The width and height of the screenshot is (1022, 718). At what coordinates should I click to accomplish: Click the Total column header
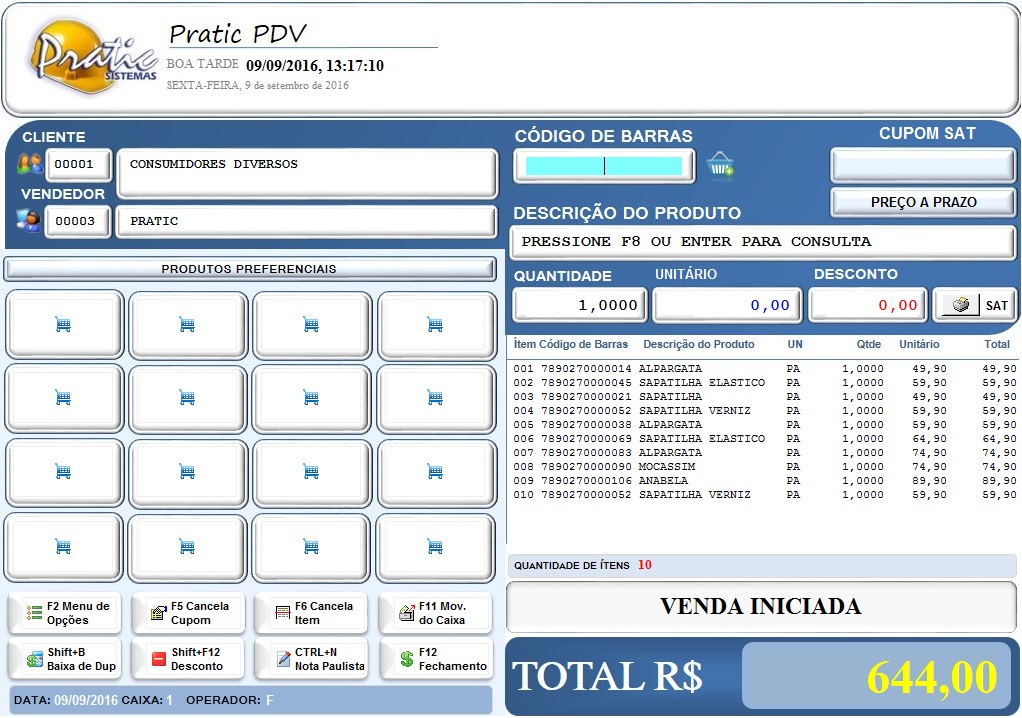(x=997, y=345)
